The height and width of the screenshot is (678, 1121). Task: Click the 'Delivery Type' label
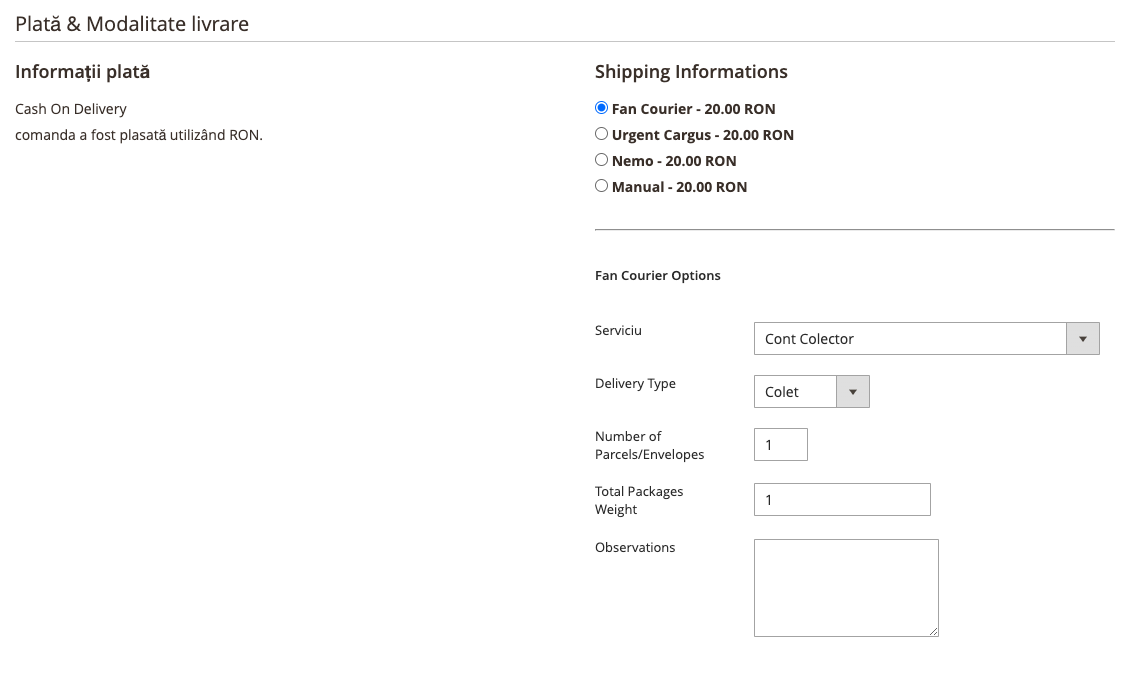point(636,383)
